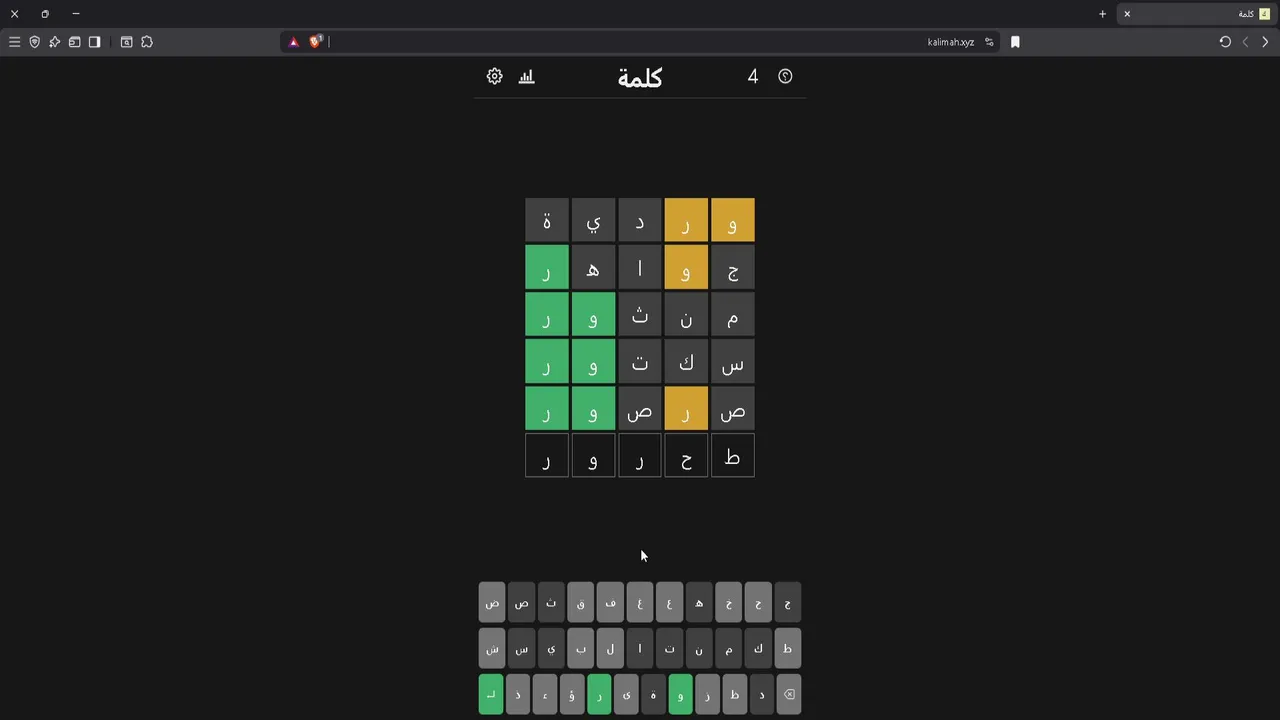
Task: Tap the ق key on the keyboard
Action: tap(581, 602)
